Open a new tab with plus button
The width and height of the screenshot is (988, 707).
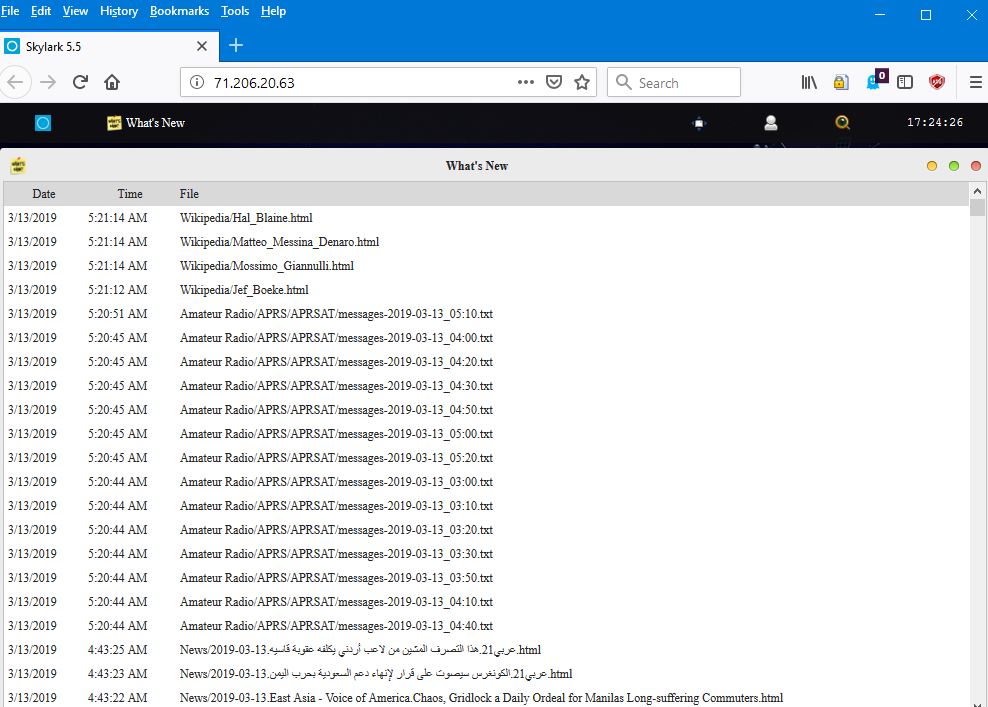[x=236, y=45]
